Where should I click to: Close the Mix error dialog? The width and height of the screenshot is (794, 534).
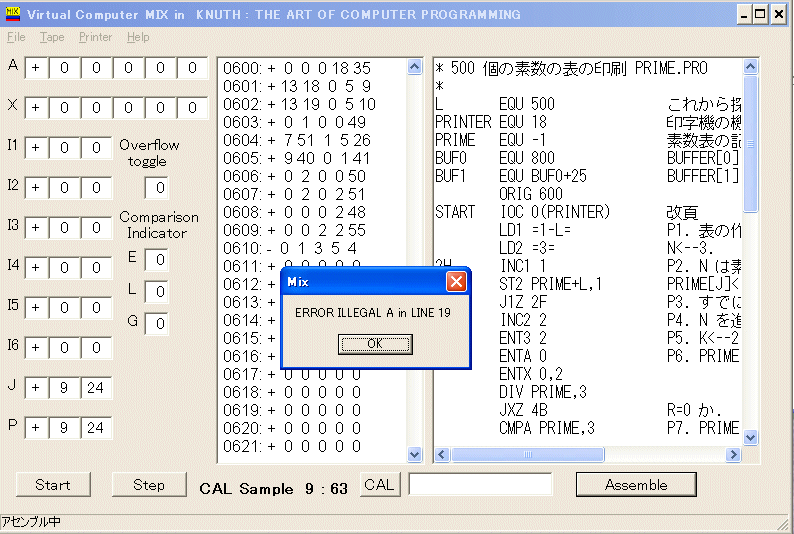coord(456,281)
